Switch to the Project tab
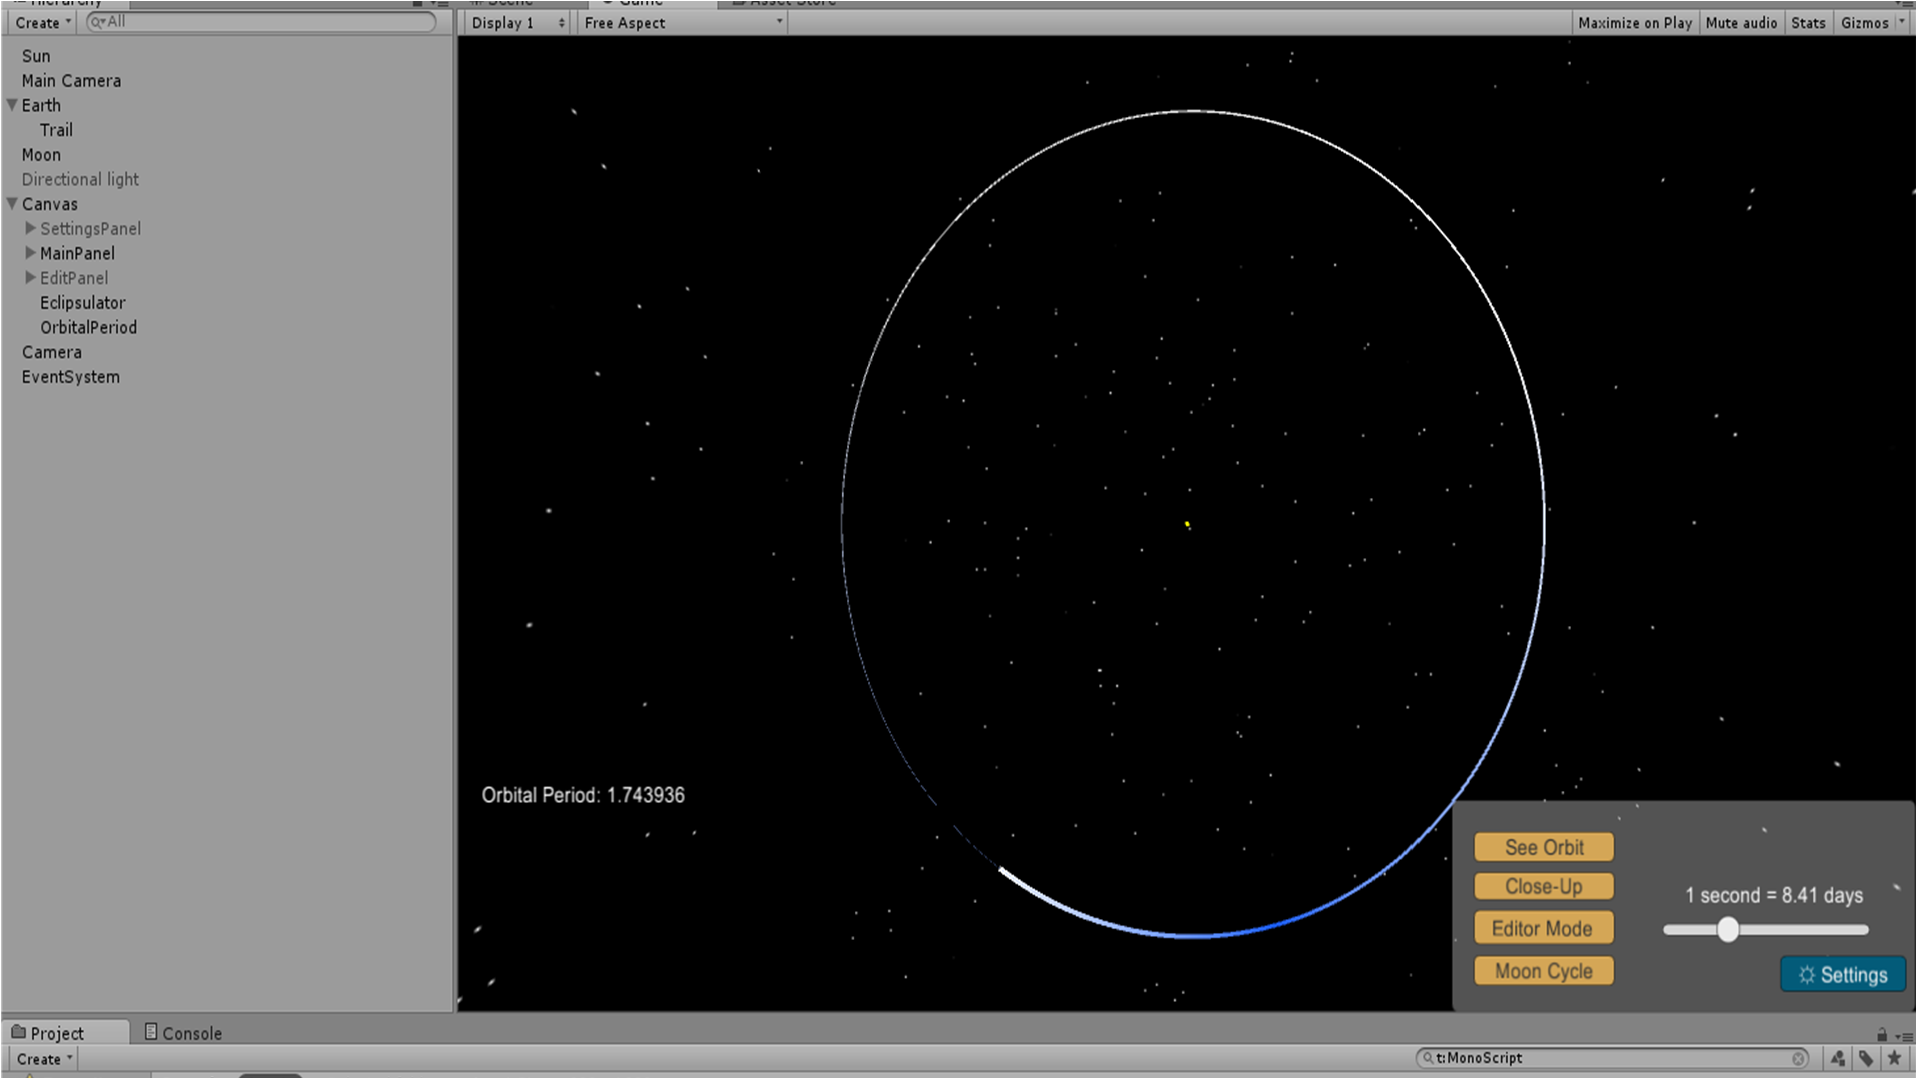Screen dimensions: 1917x1079 [x=66, y=1033]
